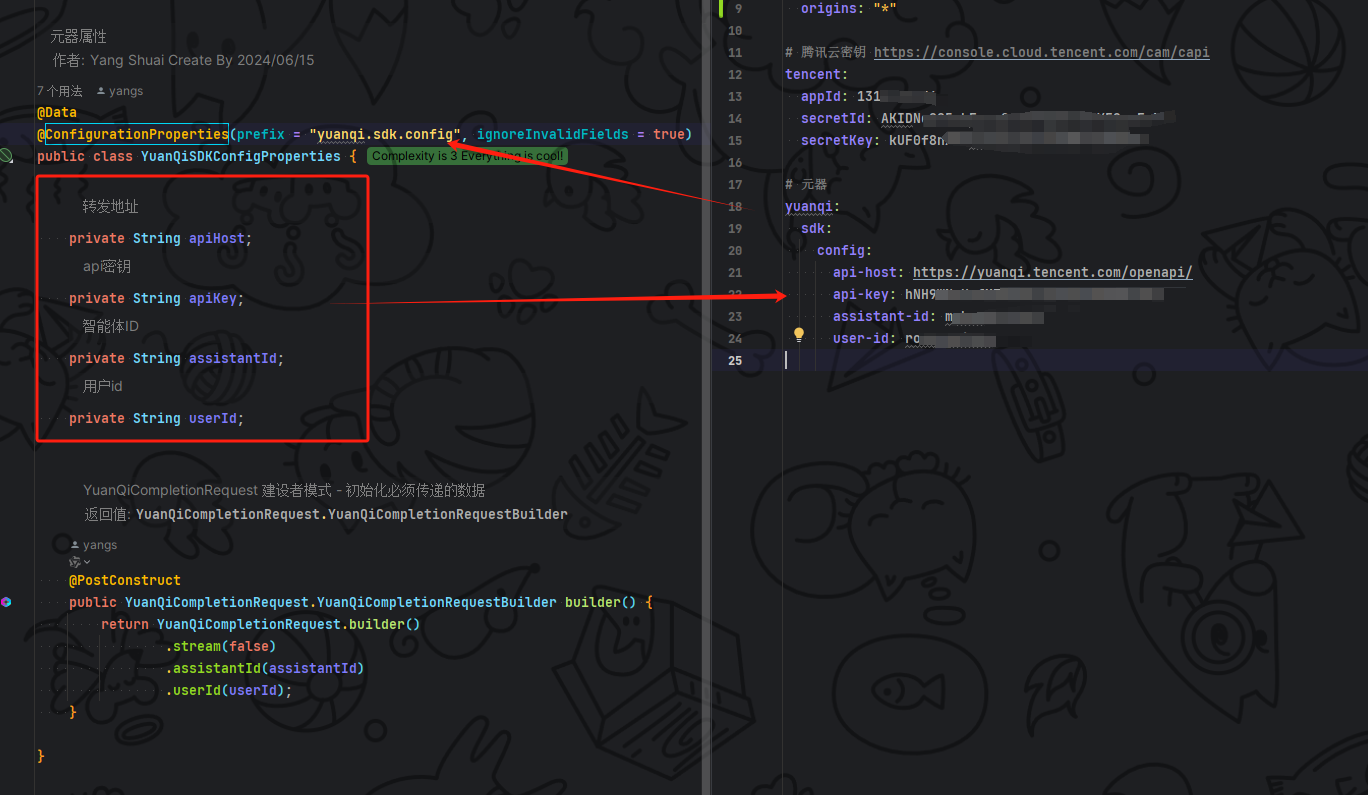
Task: Click the "yuanqi.sdk.config" prefix string
Action: pyautogui.click(x=385, y=134)
